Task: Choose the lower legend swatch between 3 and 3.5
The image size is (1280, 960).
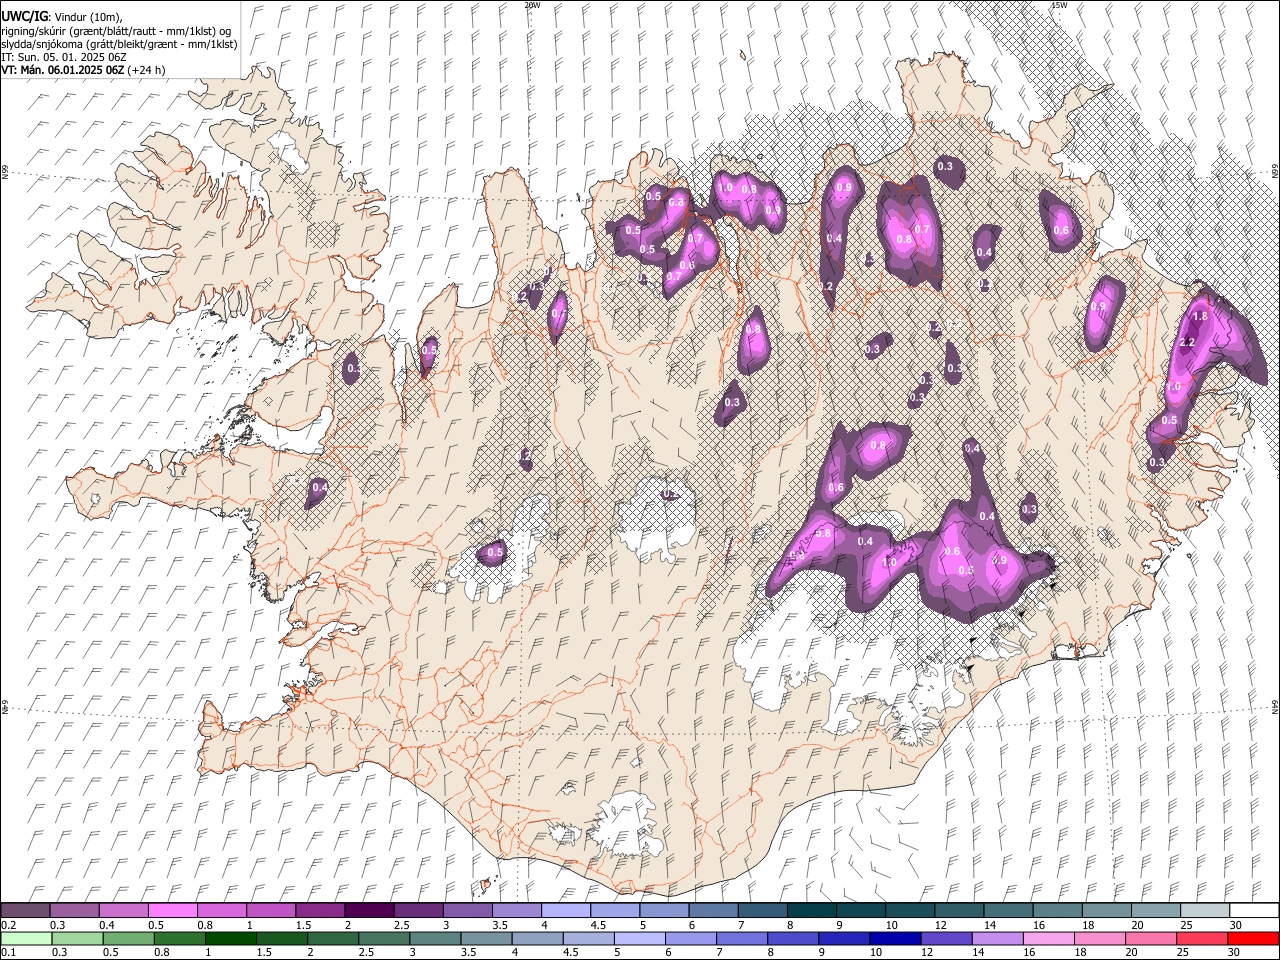Action: coord(434,938)
